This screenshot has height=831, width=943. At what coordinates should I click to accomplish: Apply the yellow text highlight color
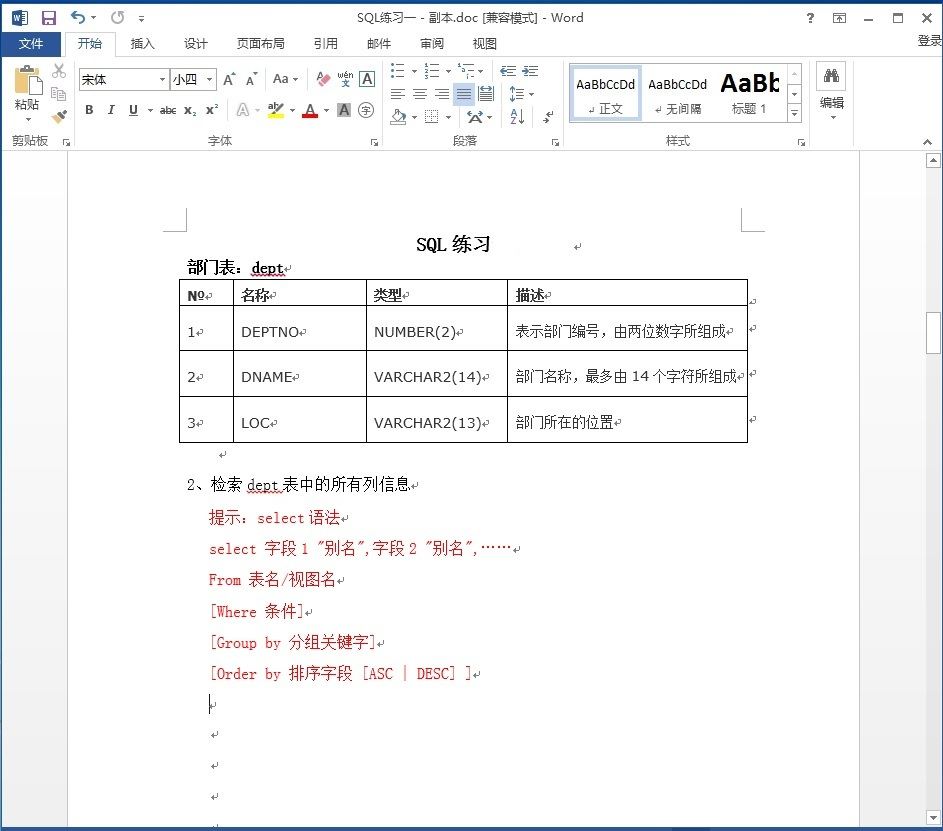(x=275, y=110)
